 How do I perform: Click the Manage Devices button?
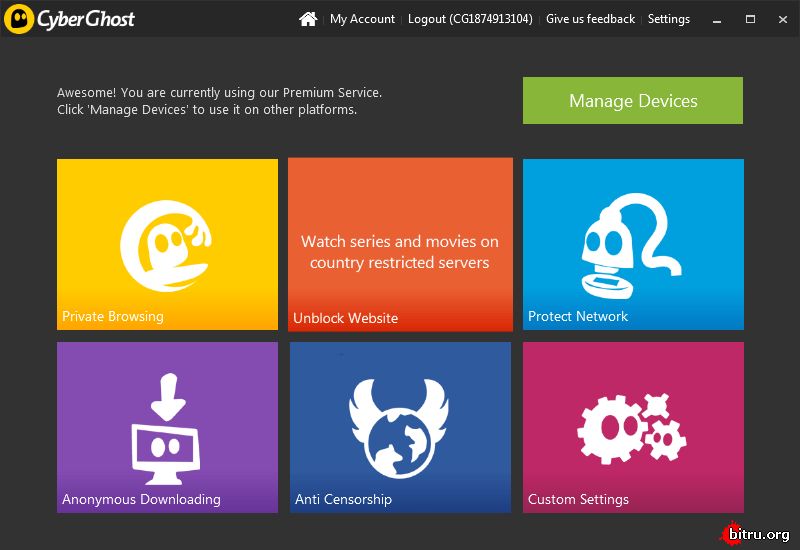633,101
